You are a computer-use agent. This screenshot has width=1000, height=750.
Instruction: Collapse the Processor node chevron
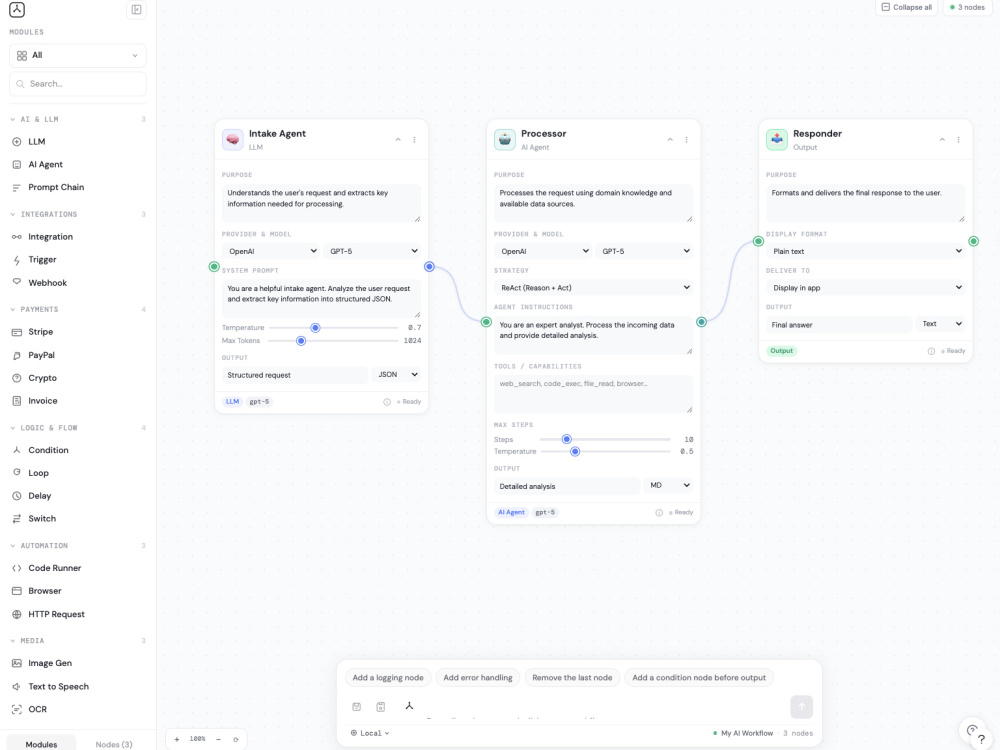pyautogui.click(x=670, y=140)
